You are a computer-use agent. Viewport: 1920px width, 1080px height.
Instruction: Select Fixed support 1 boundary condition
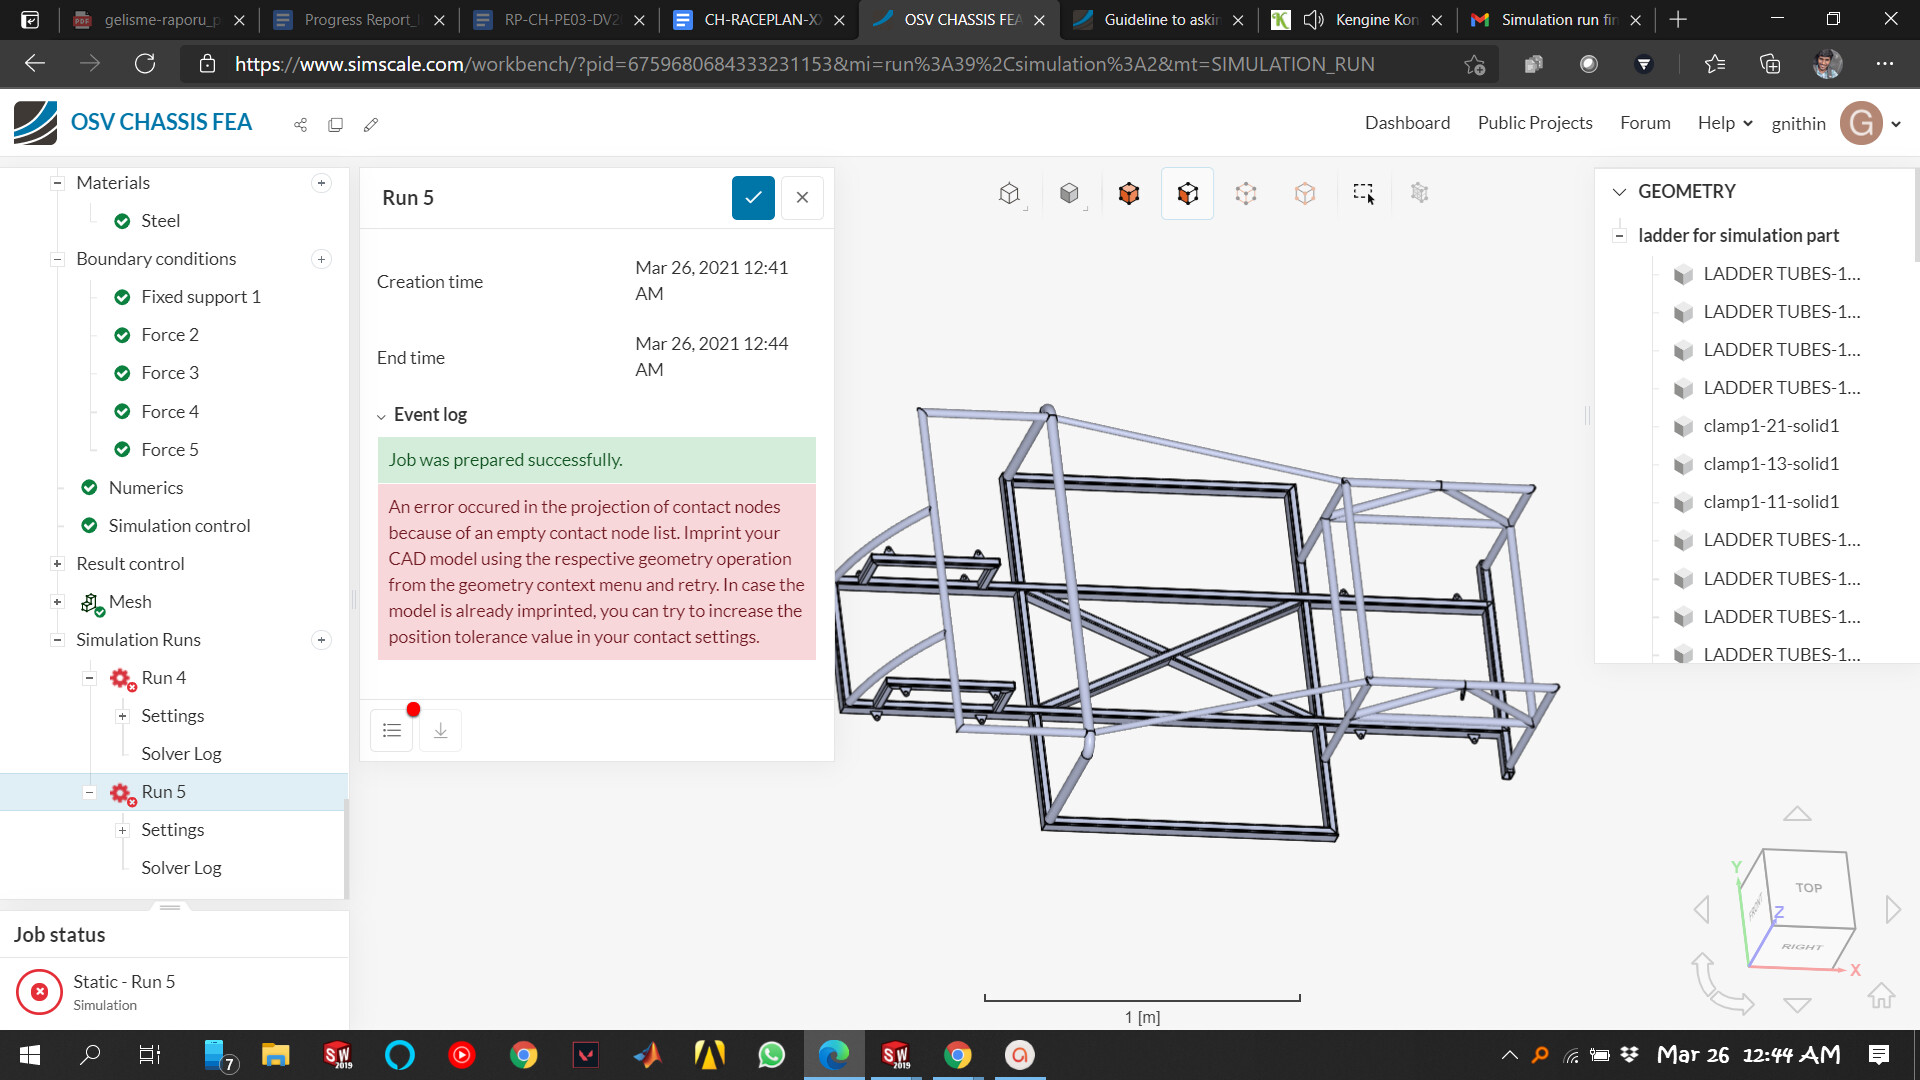click(x=200, y=297)
